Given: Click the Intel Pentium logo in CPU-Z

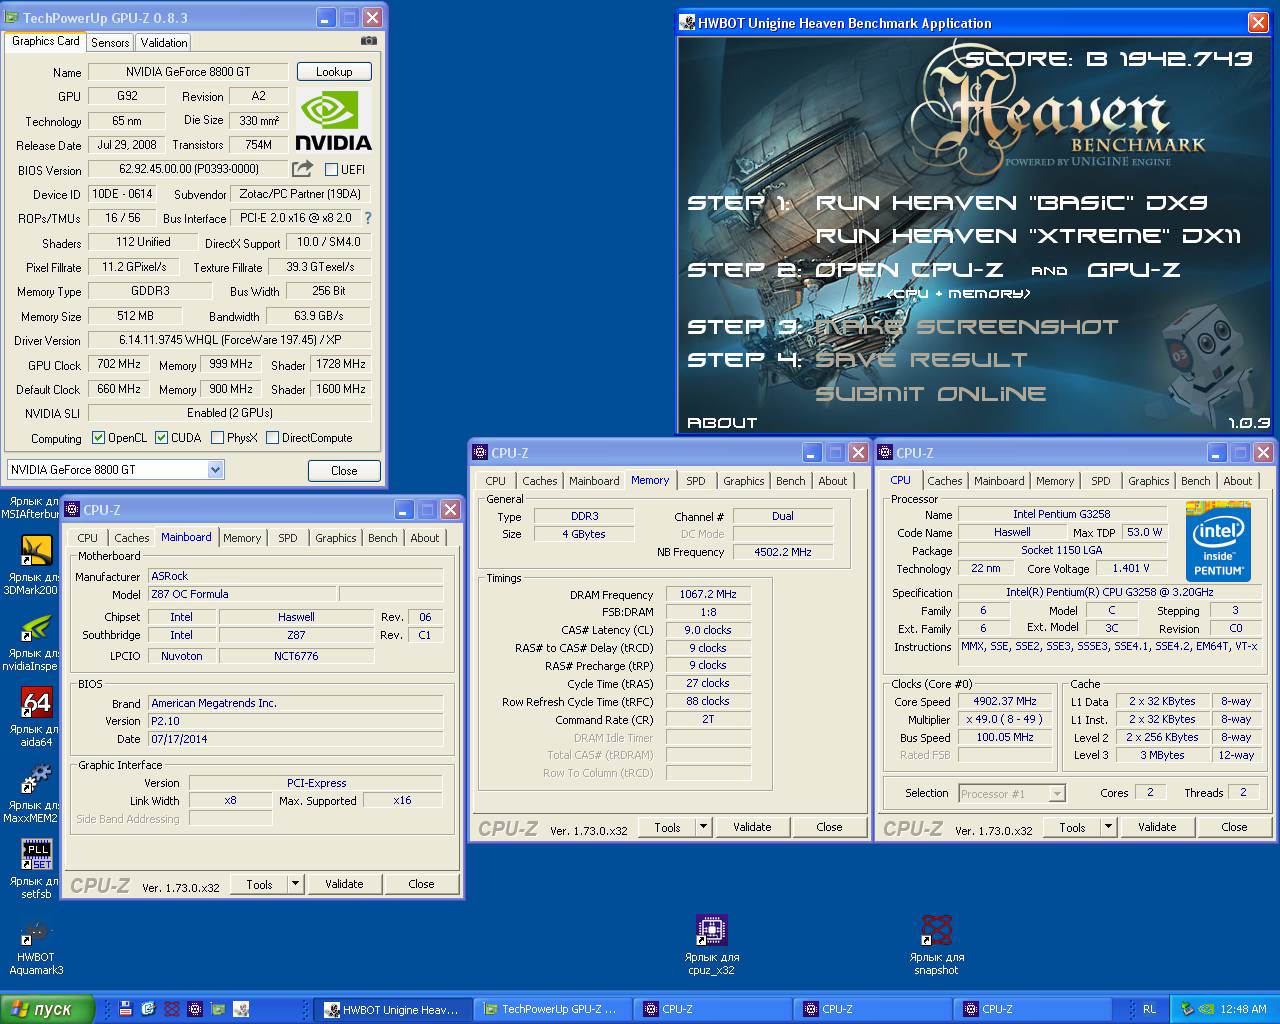Looking at the screenshot, I should pos(1218,542).
